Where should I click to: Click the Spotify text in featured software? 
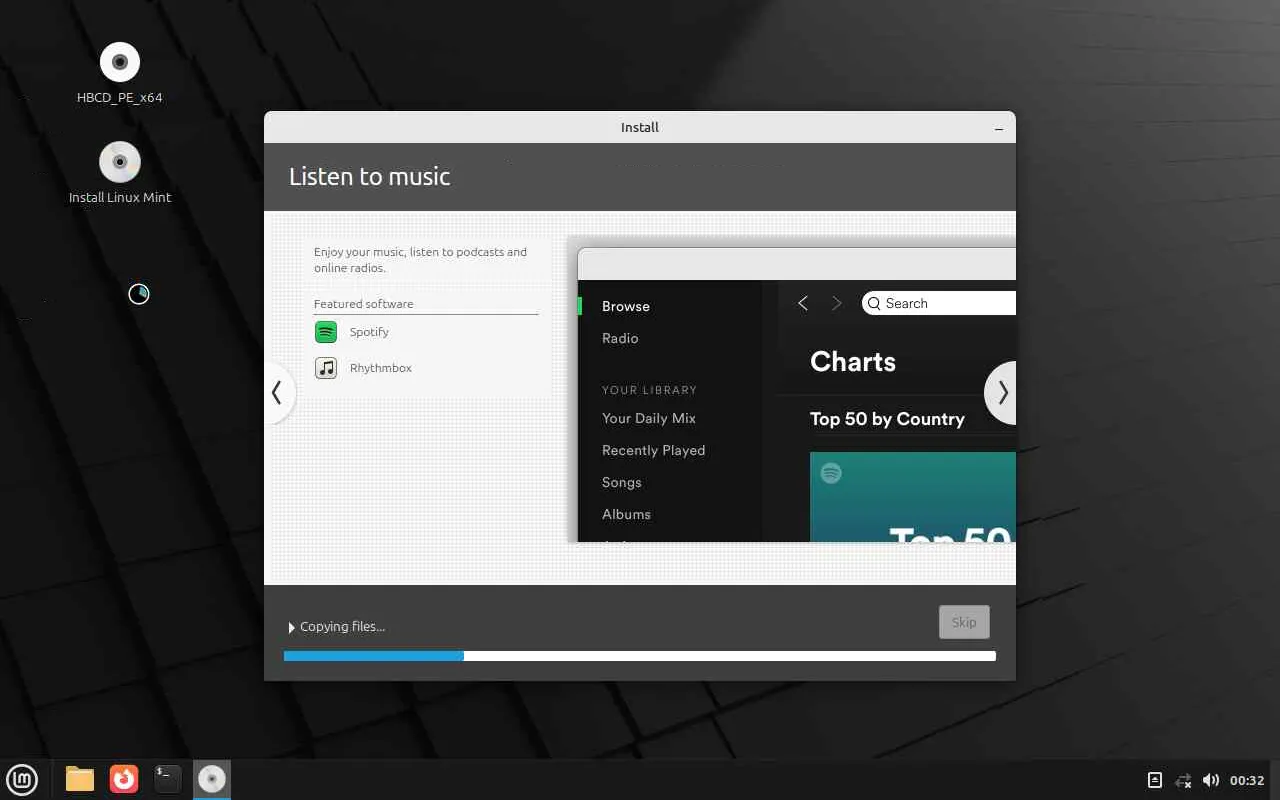tap(369, 332)
